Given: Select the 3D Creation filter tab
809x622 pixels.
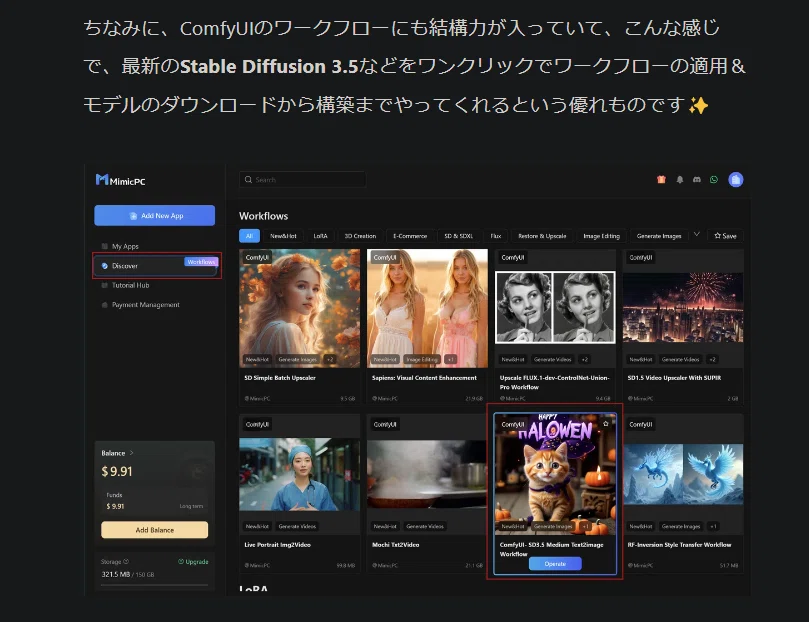Looking at the screenshot, I should click(360, 236).
